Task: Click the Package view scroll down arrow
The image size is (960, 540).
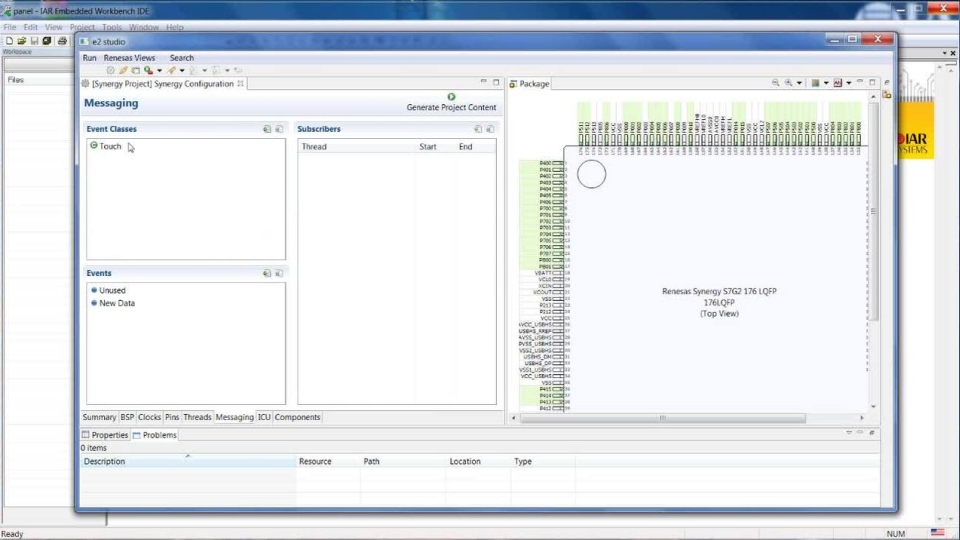Action: (x=873, y=407)
